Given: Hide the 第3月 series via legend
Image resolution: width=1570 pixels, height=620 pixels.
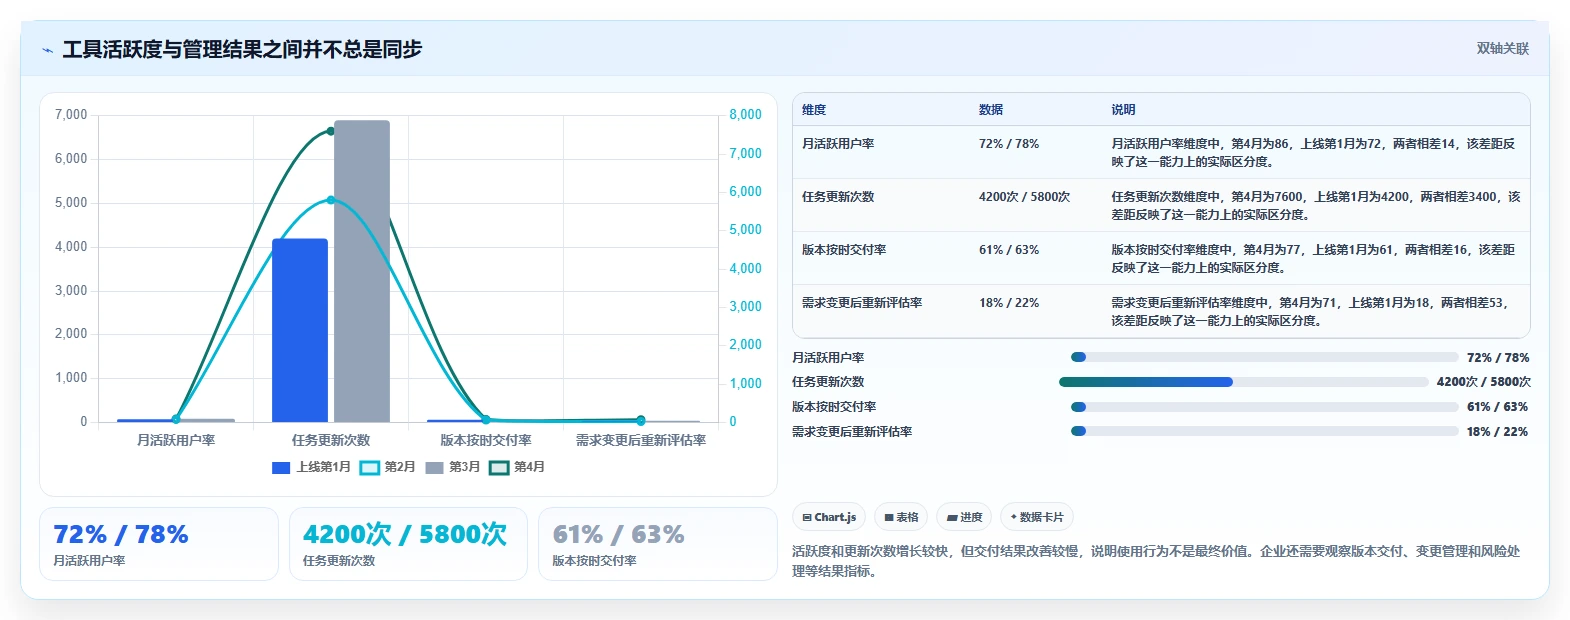Looking at the screenshot, I should click(x=453, y=467).
